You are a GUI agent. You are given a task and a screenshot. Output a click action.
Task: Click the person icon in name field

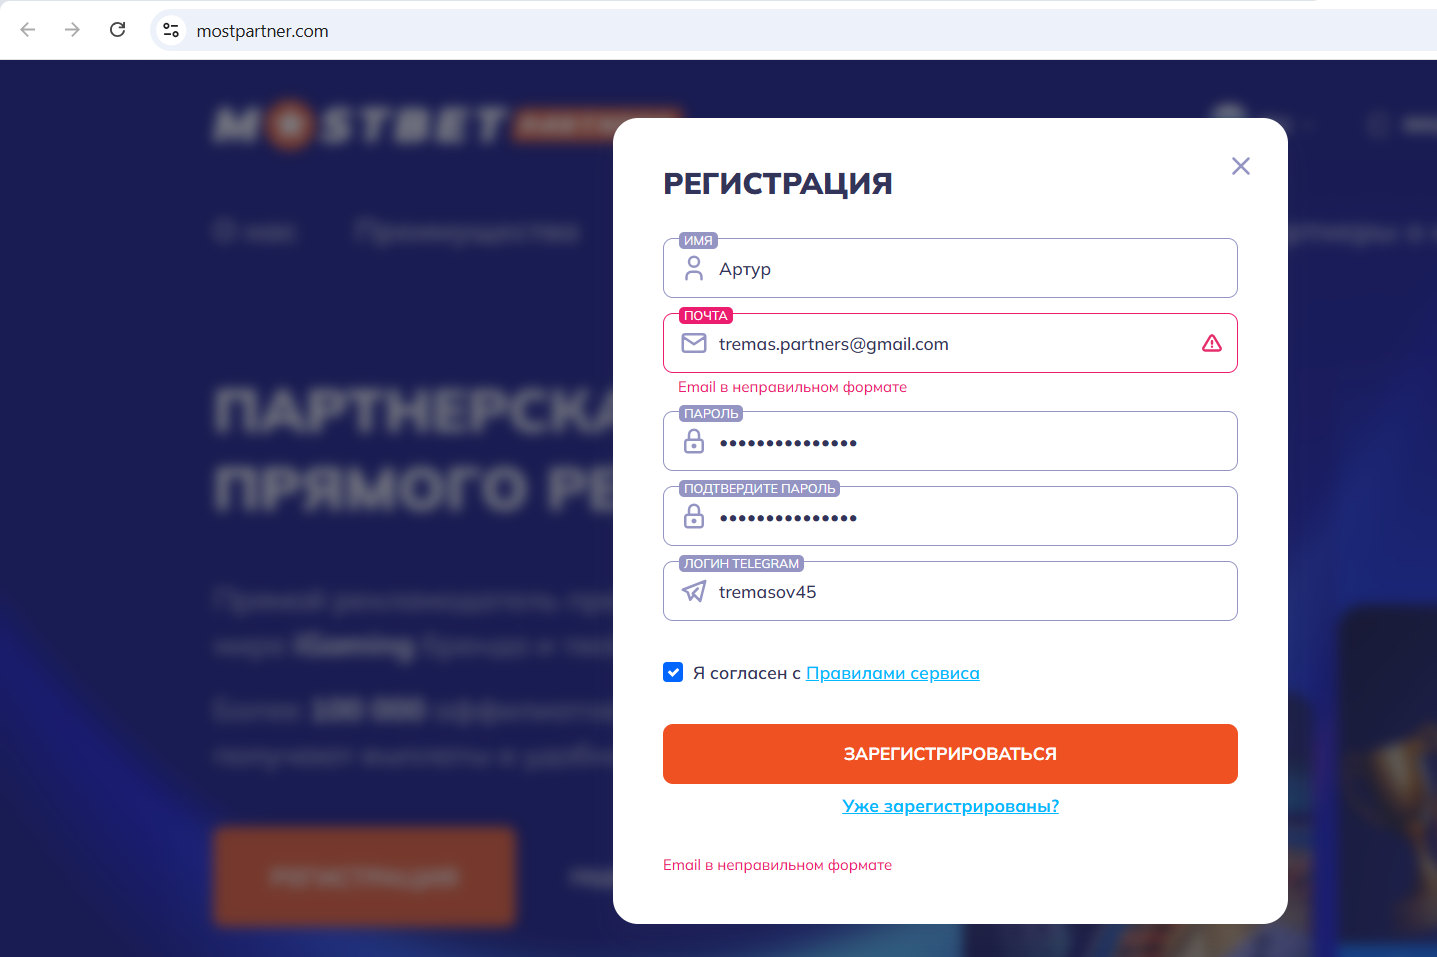pyautogui.click(x=693, y=268)
